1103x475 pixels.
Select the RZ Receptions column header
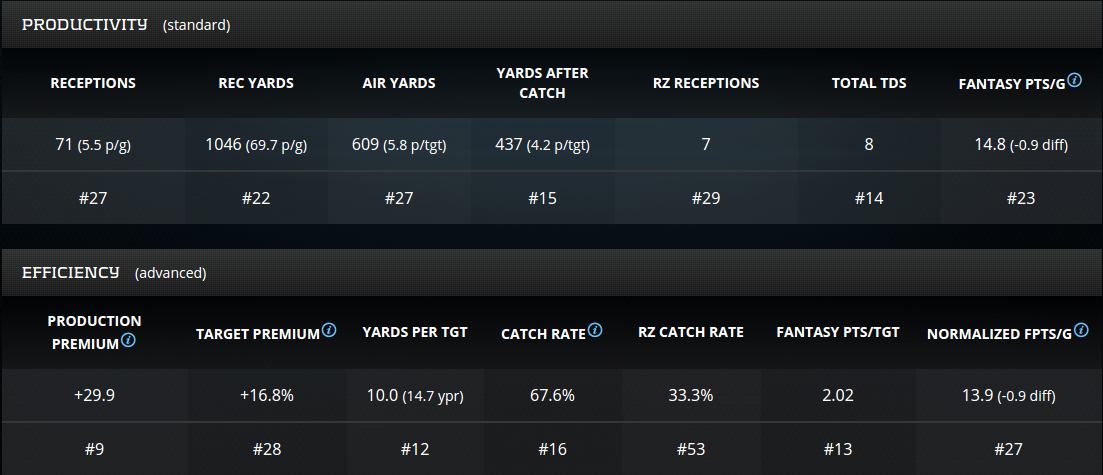point(706,83)
